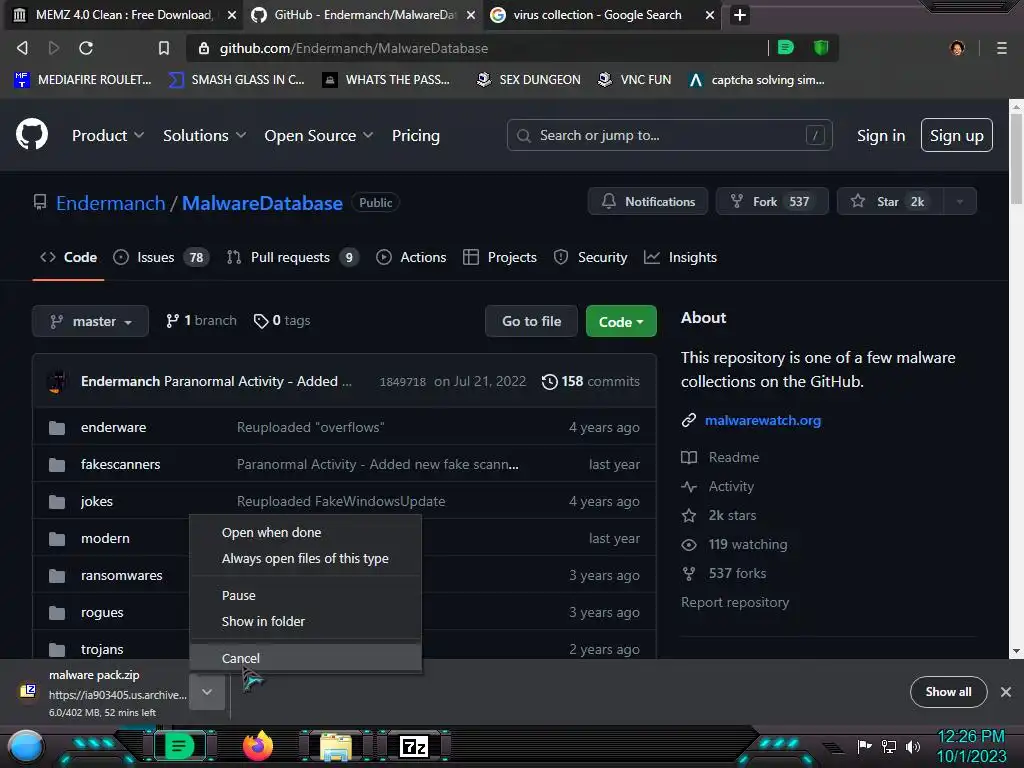Image resolution: width=1024 pixels, height=768 pixels.
Task: Click the network tray icon
Action: coord(889,746)
